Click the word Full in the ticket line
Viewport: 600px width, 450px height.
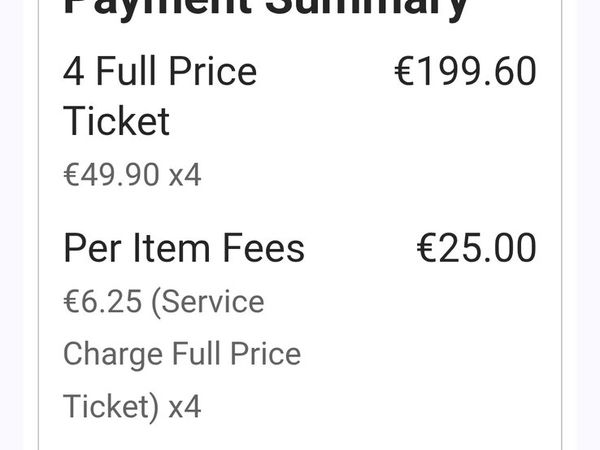(x=126, y=71)
